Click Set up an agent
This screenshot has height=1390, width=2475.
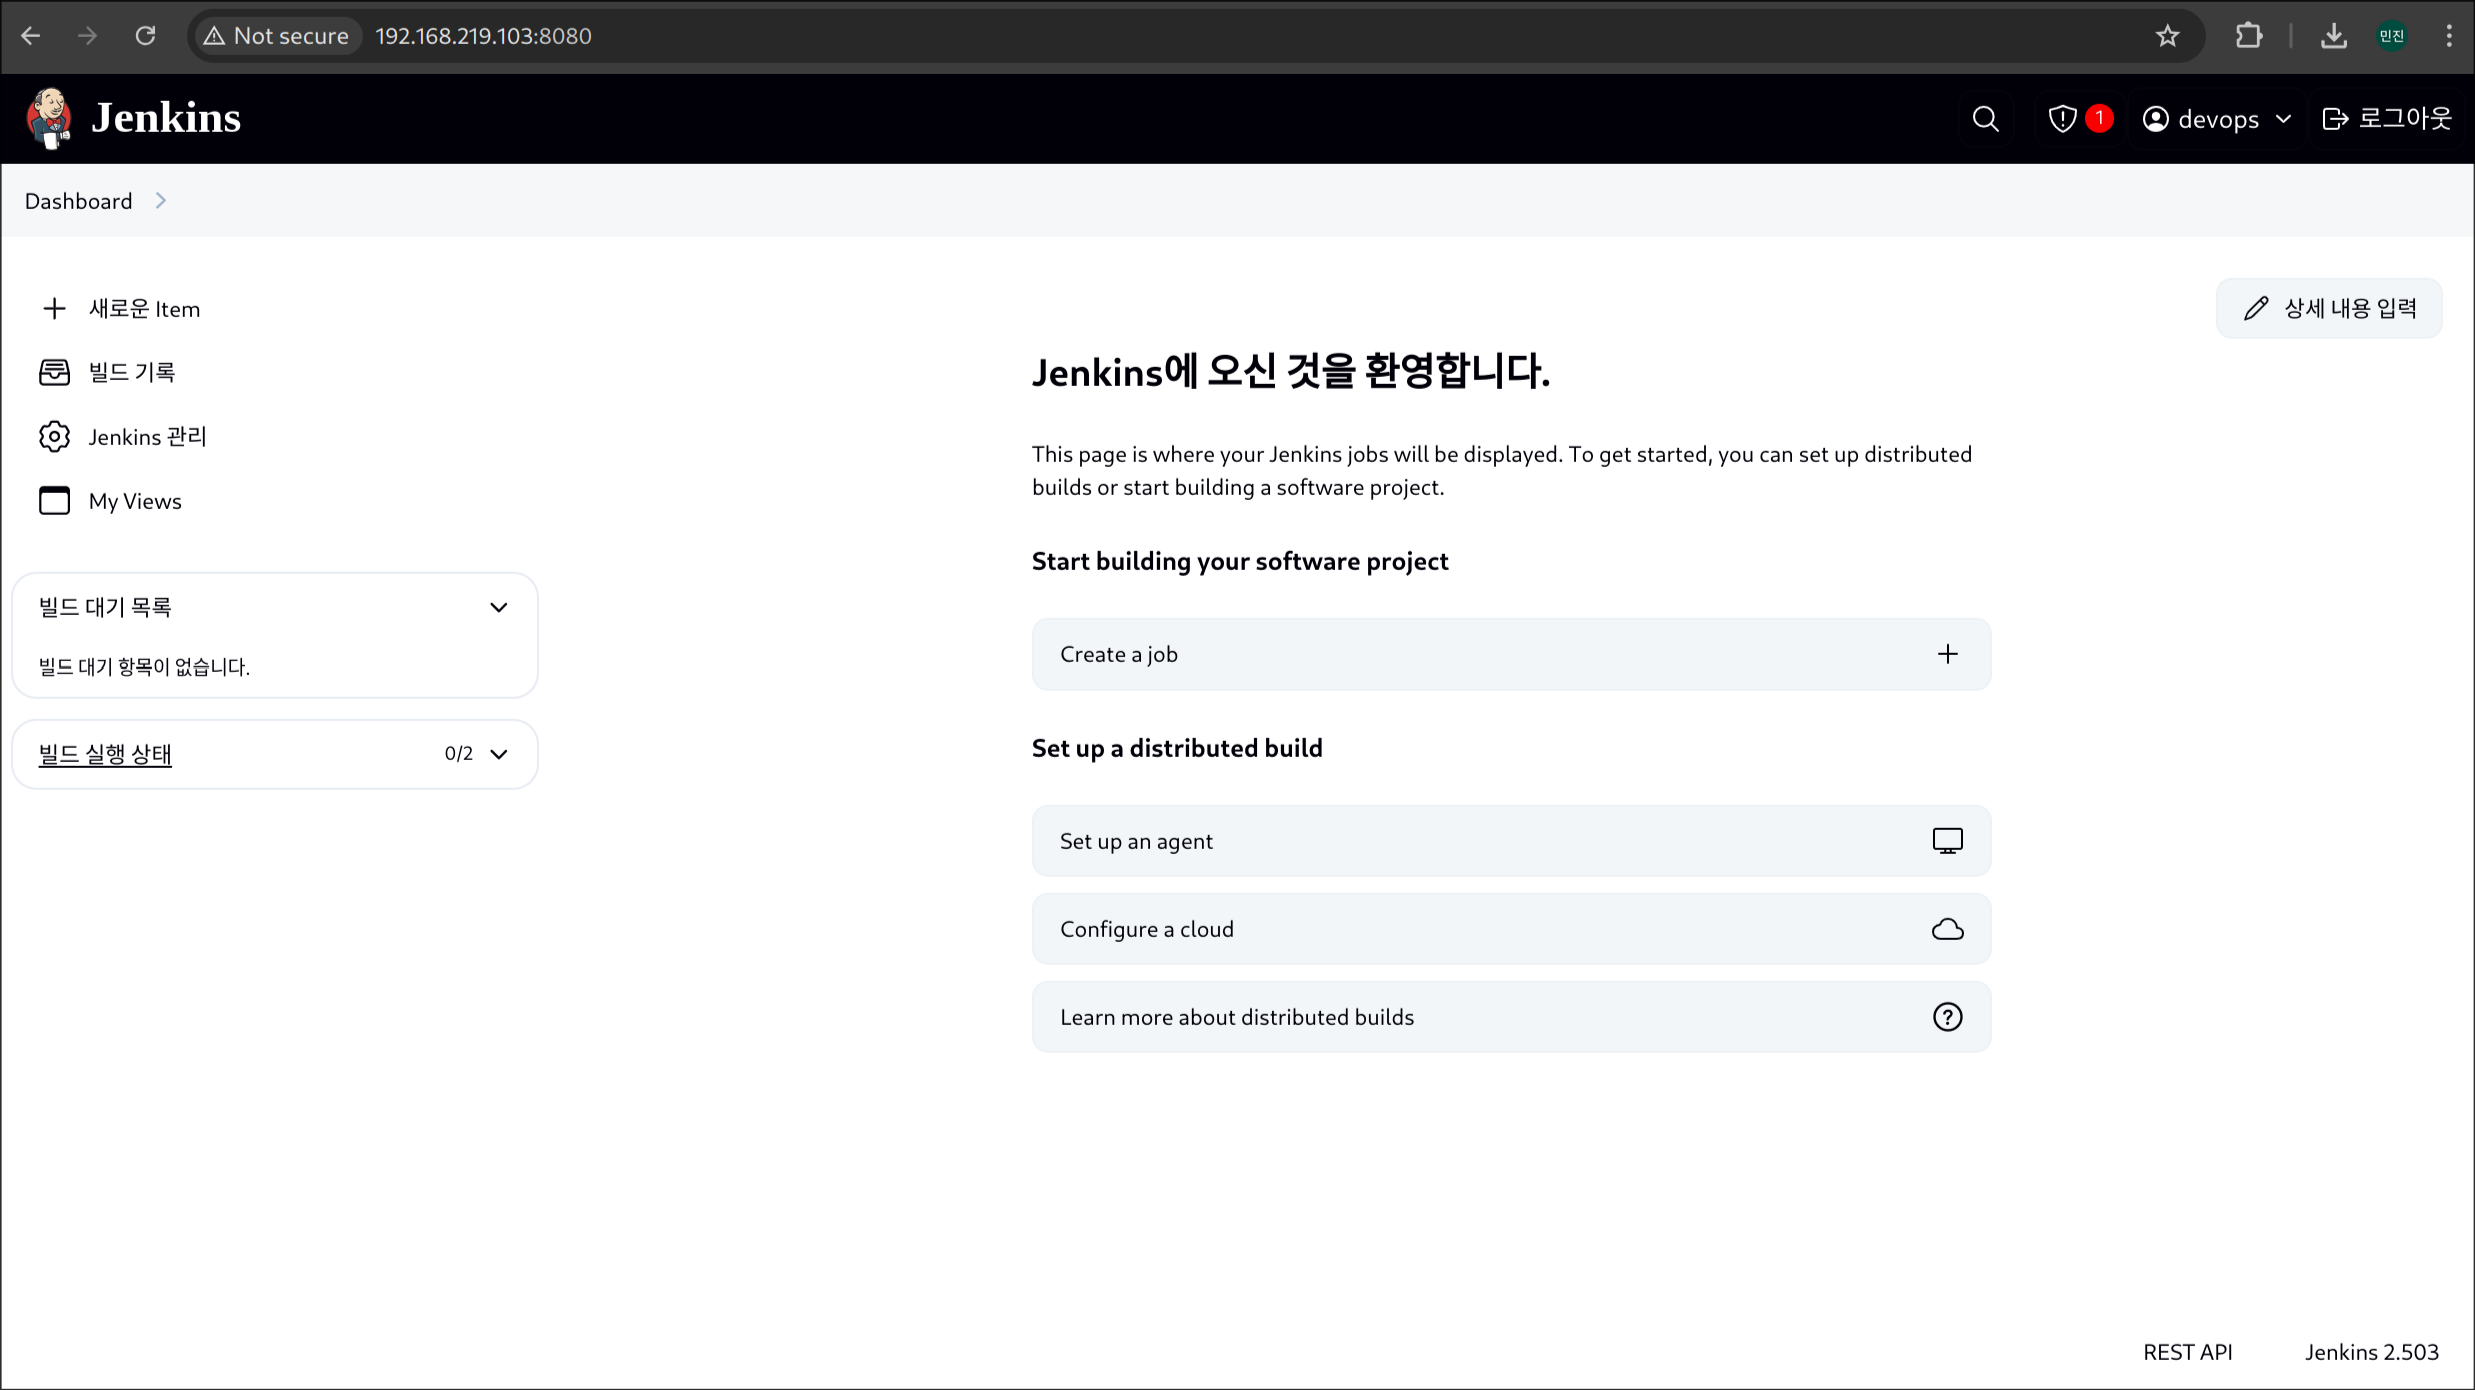(x=1511, y=841)
